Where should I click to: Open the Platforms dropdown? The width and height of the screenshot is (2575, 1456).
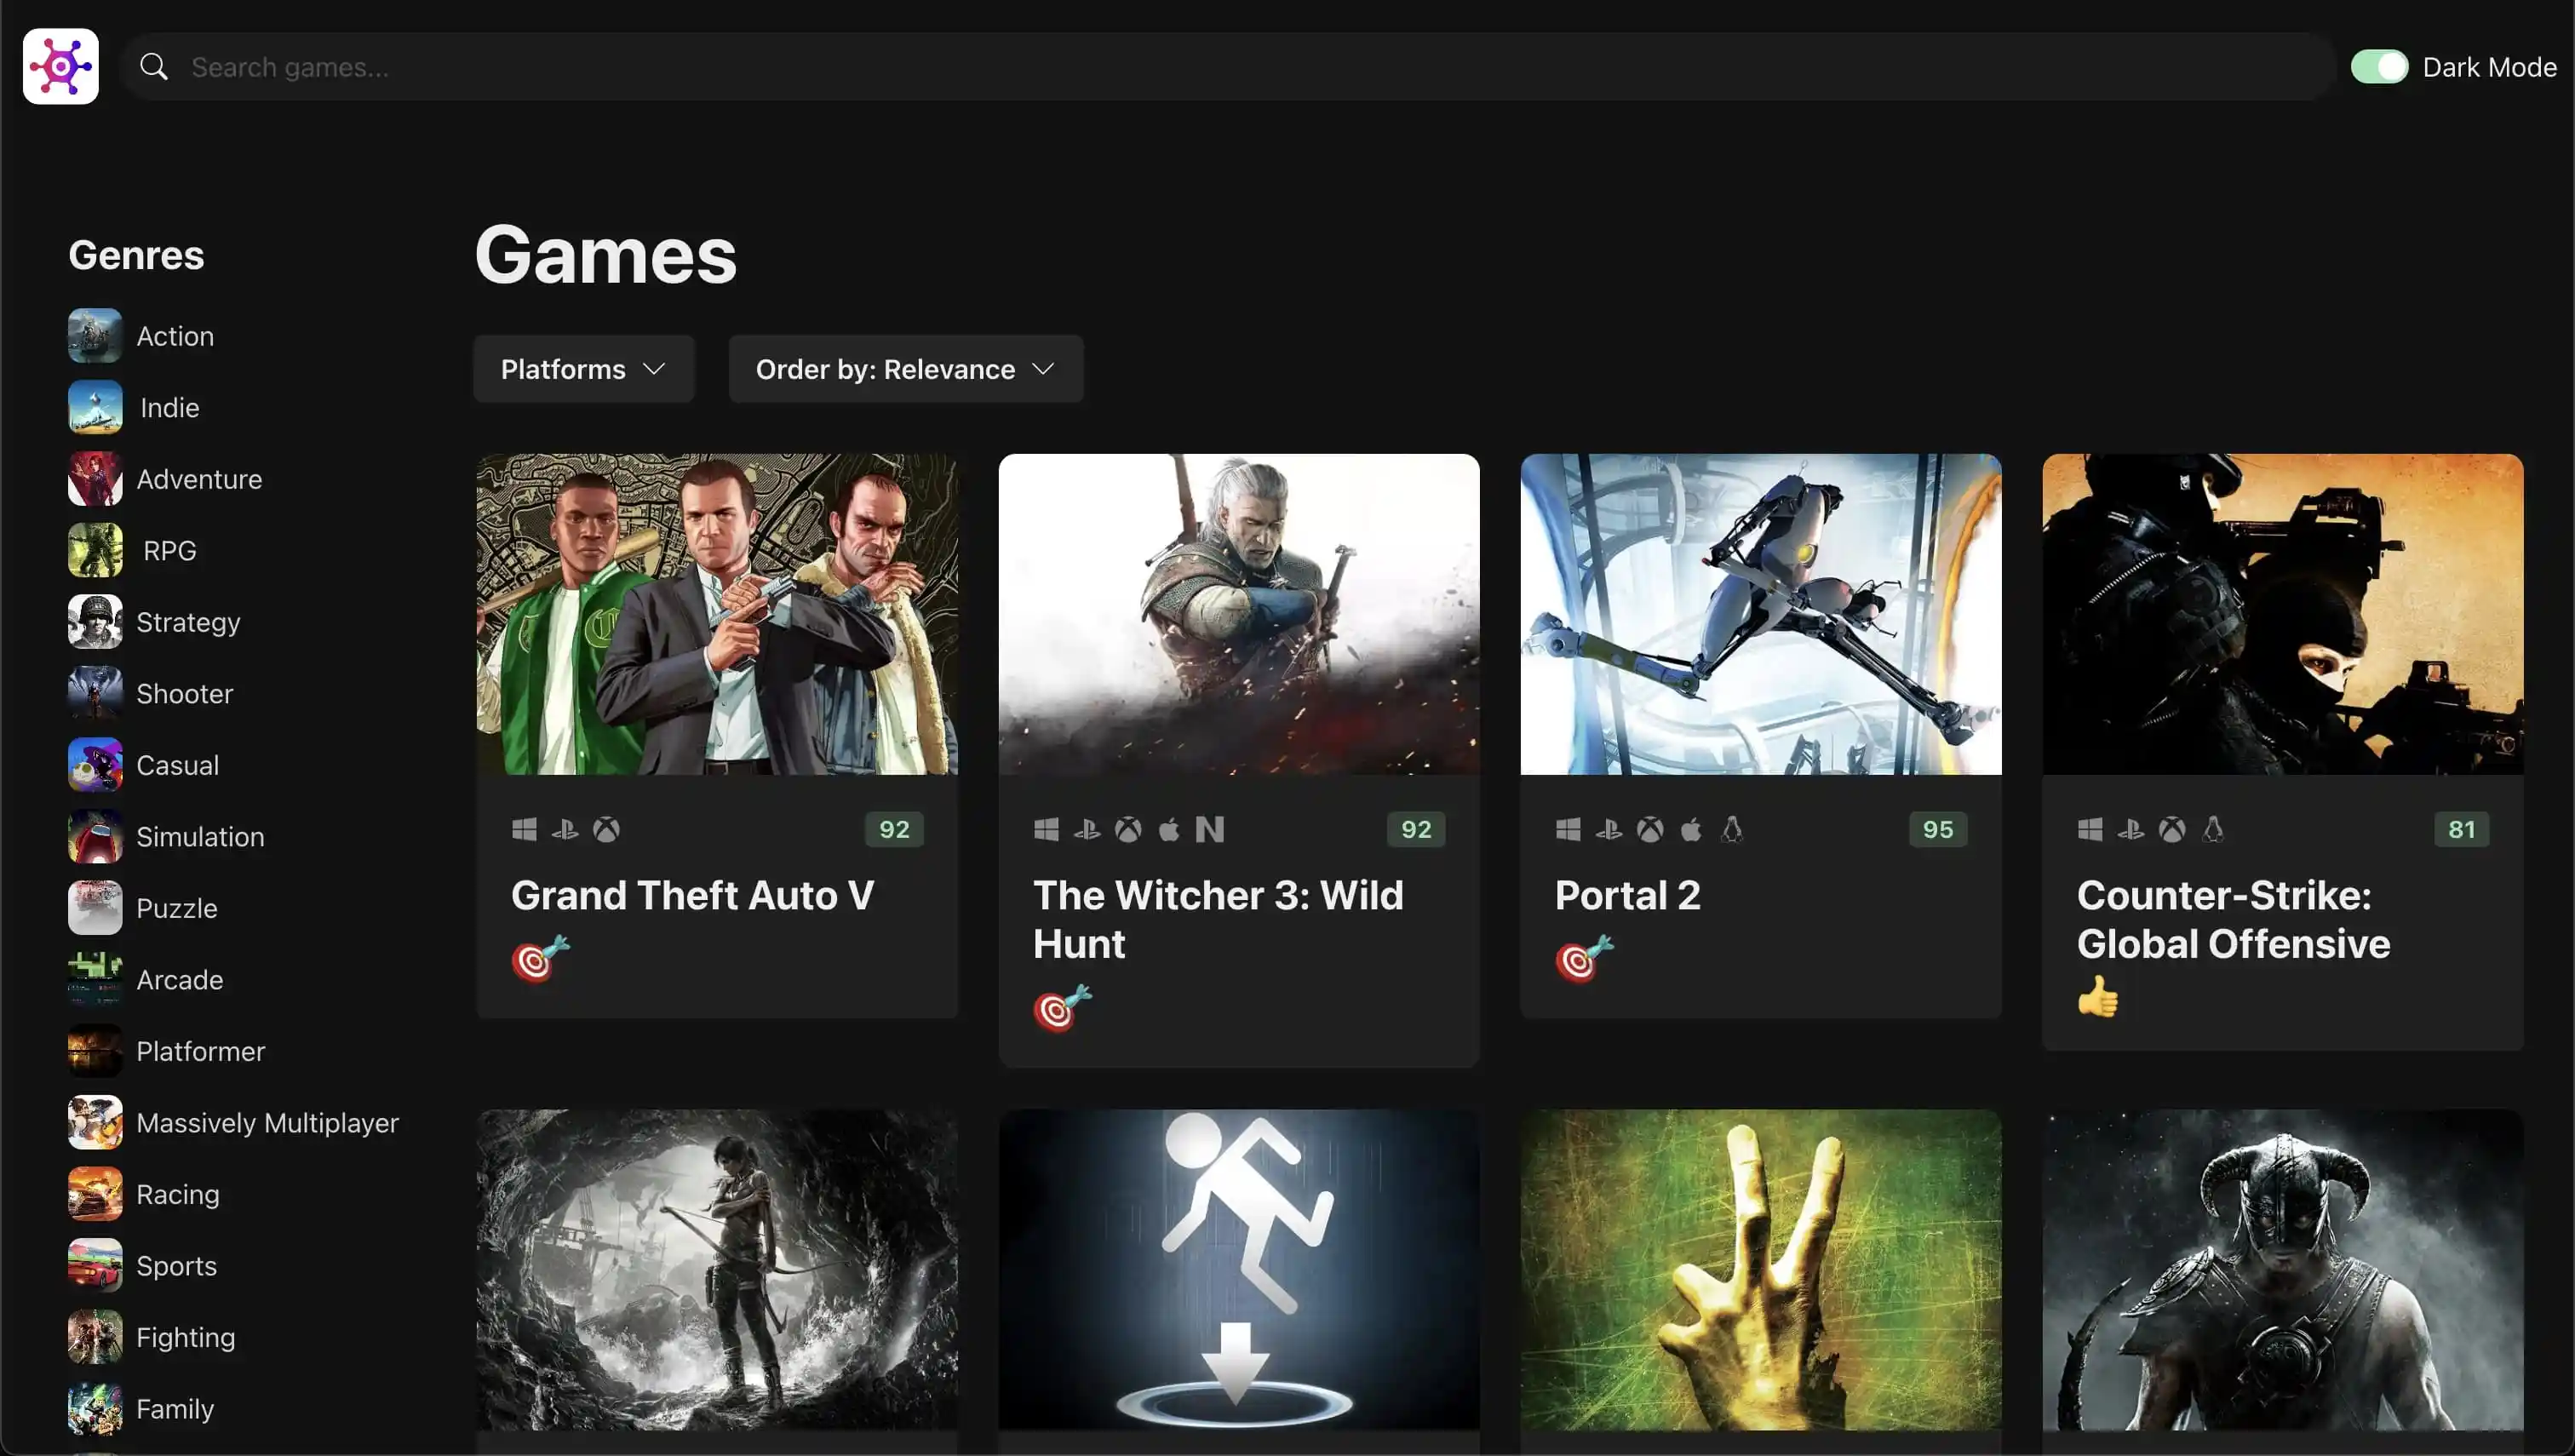click(x=583, y=369)
